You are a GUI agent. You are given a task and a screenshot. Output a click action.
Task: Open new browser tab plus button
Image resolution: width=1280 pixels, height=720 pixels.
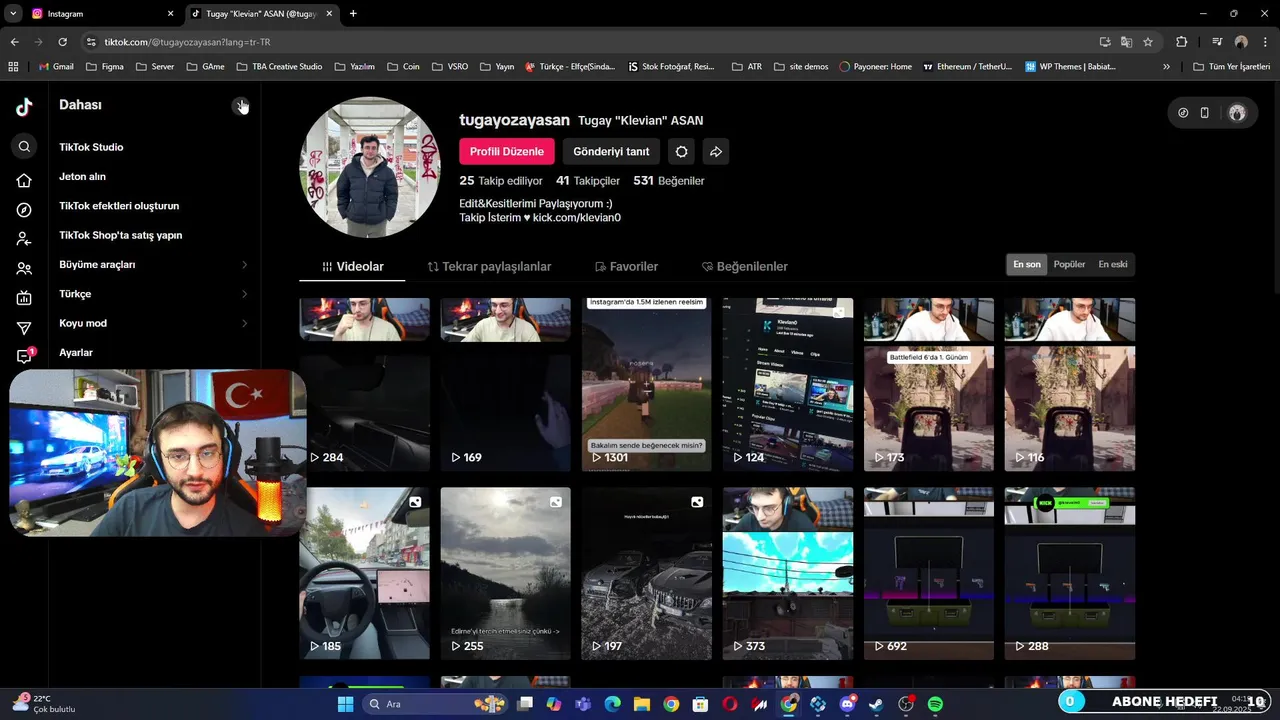coord(353,14)
